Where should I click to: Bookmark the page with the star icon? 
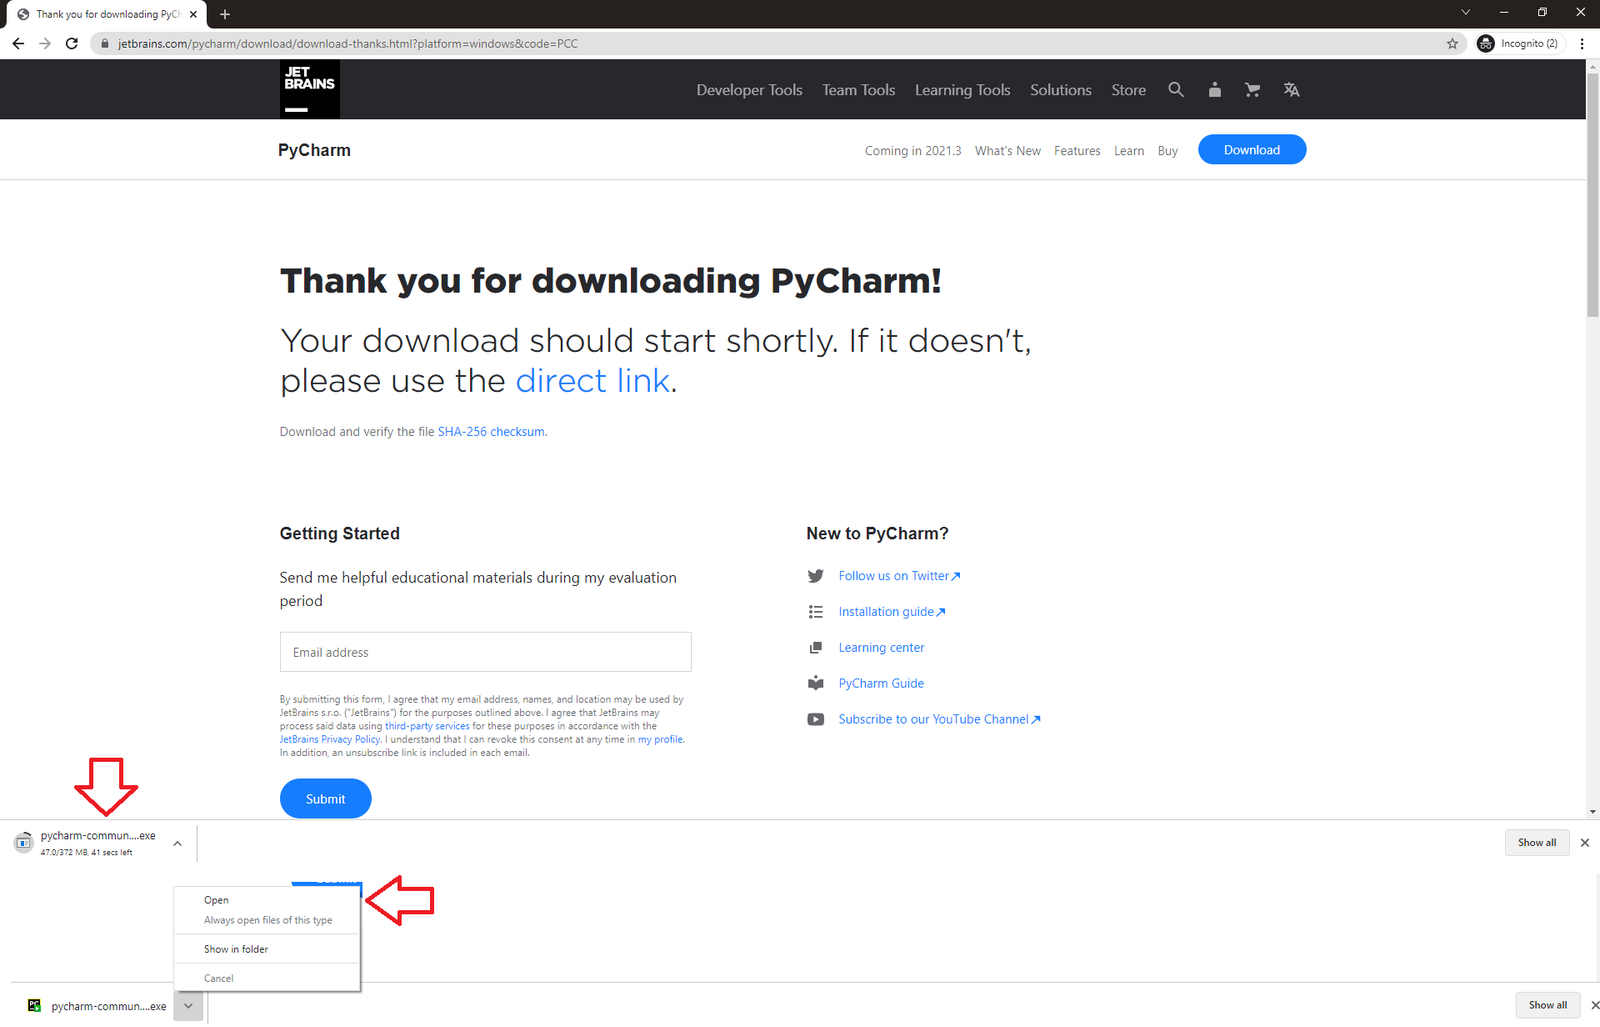pyautogui.click(x=1452, y=43)
